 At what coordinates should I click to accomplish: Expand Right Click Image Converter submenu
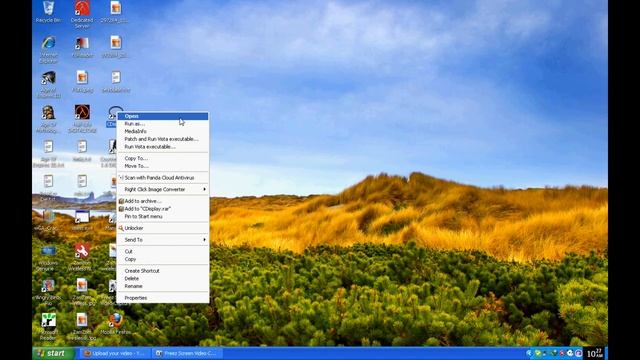click(163, 189)
